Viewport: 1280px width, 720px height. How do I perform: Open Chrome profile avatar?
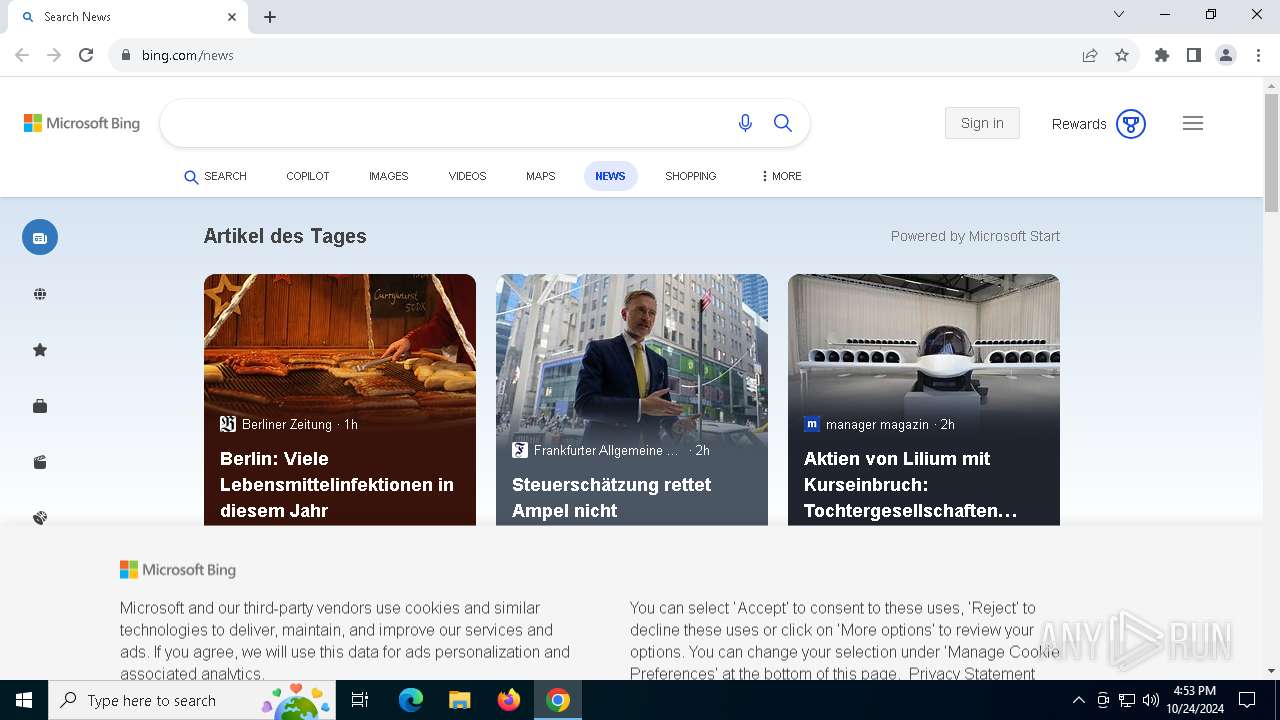[x=1226, y=55]
